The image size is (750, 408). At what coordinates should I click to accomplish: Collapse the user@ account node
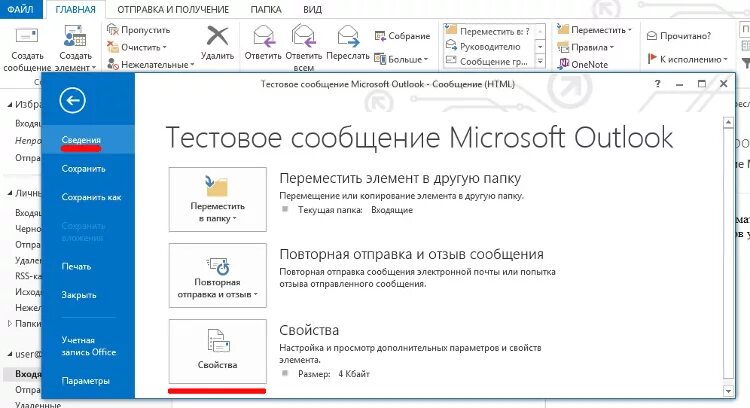coord(10,354)
